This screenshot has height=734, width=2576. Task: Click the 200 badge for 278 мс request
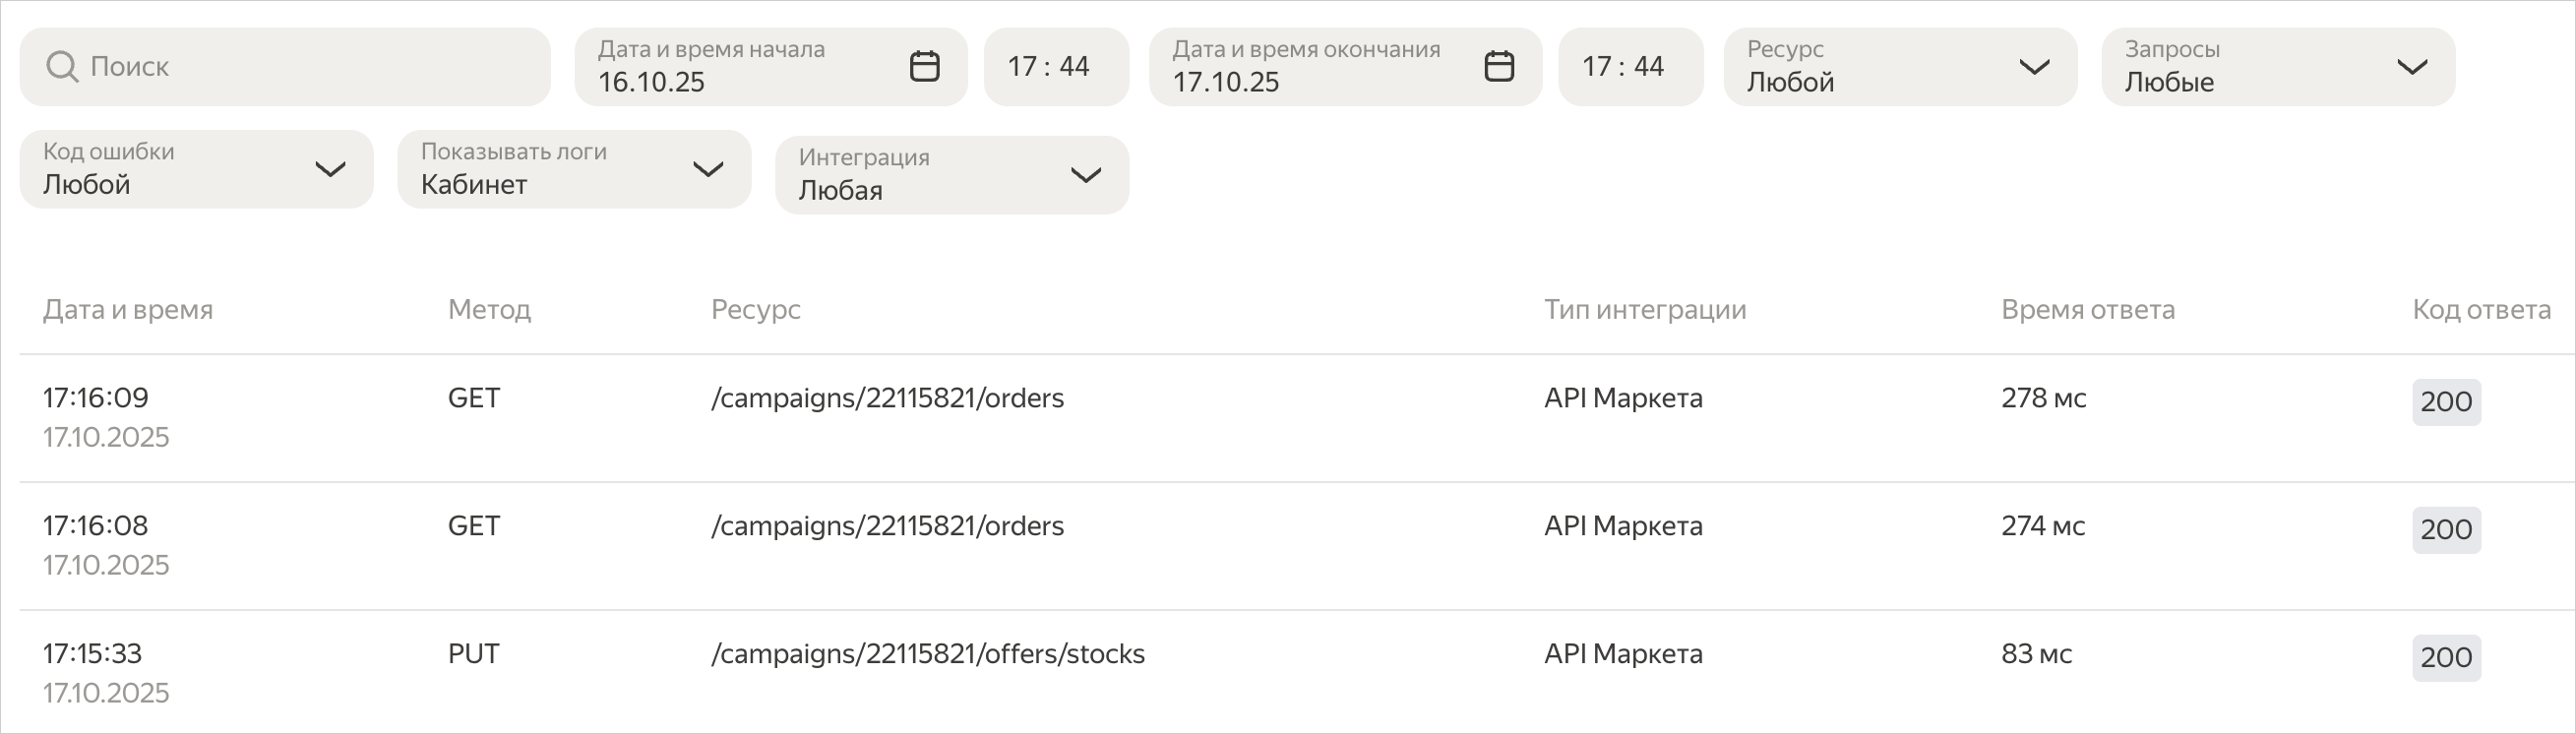coord(2445,402)
